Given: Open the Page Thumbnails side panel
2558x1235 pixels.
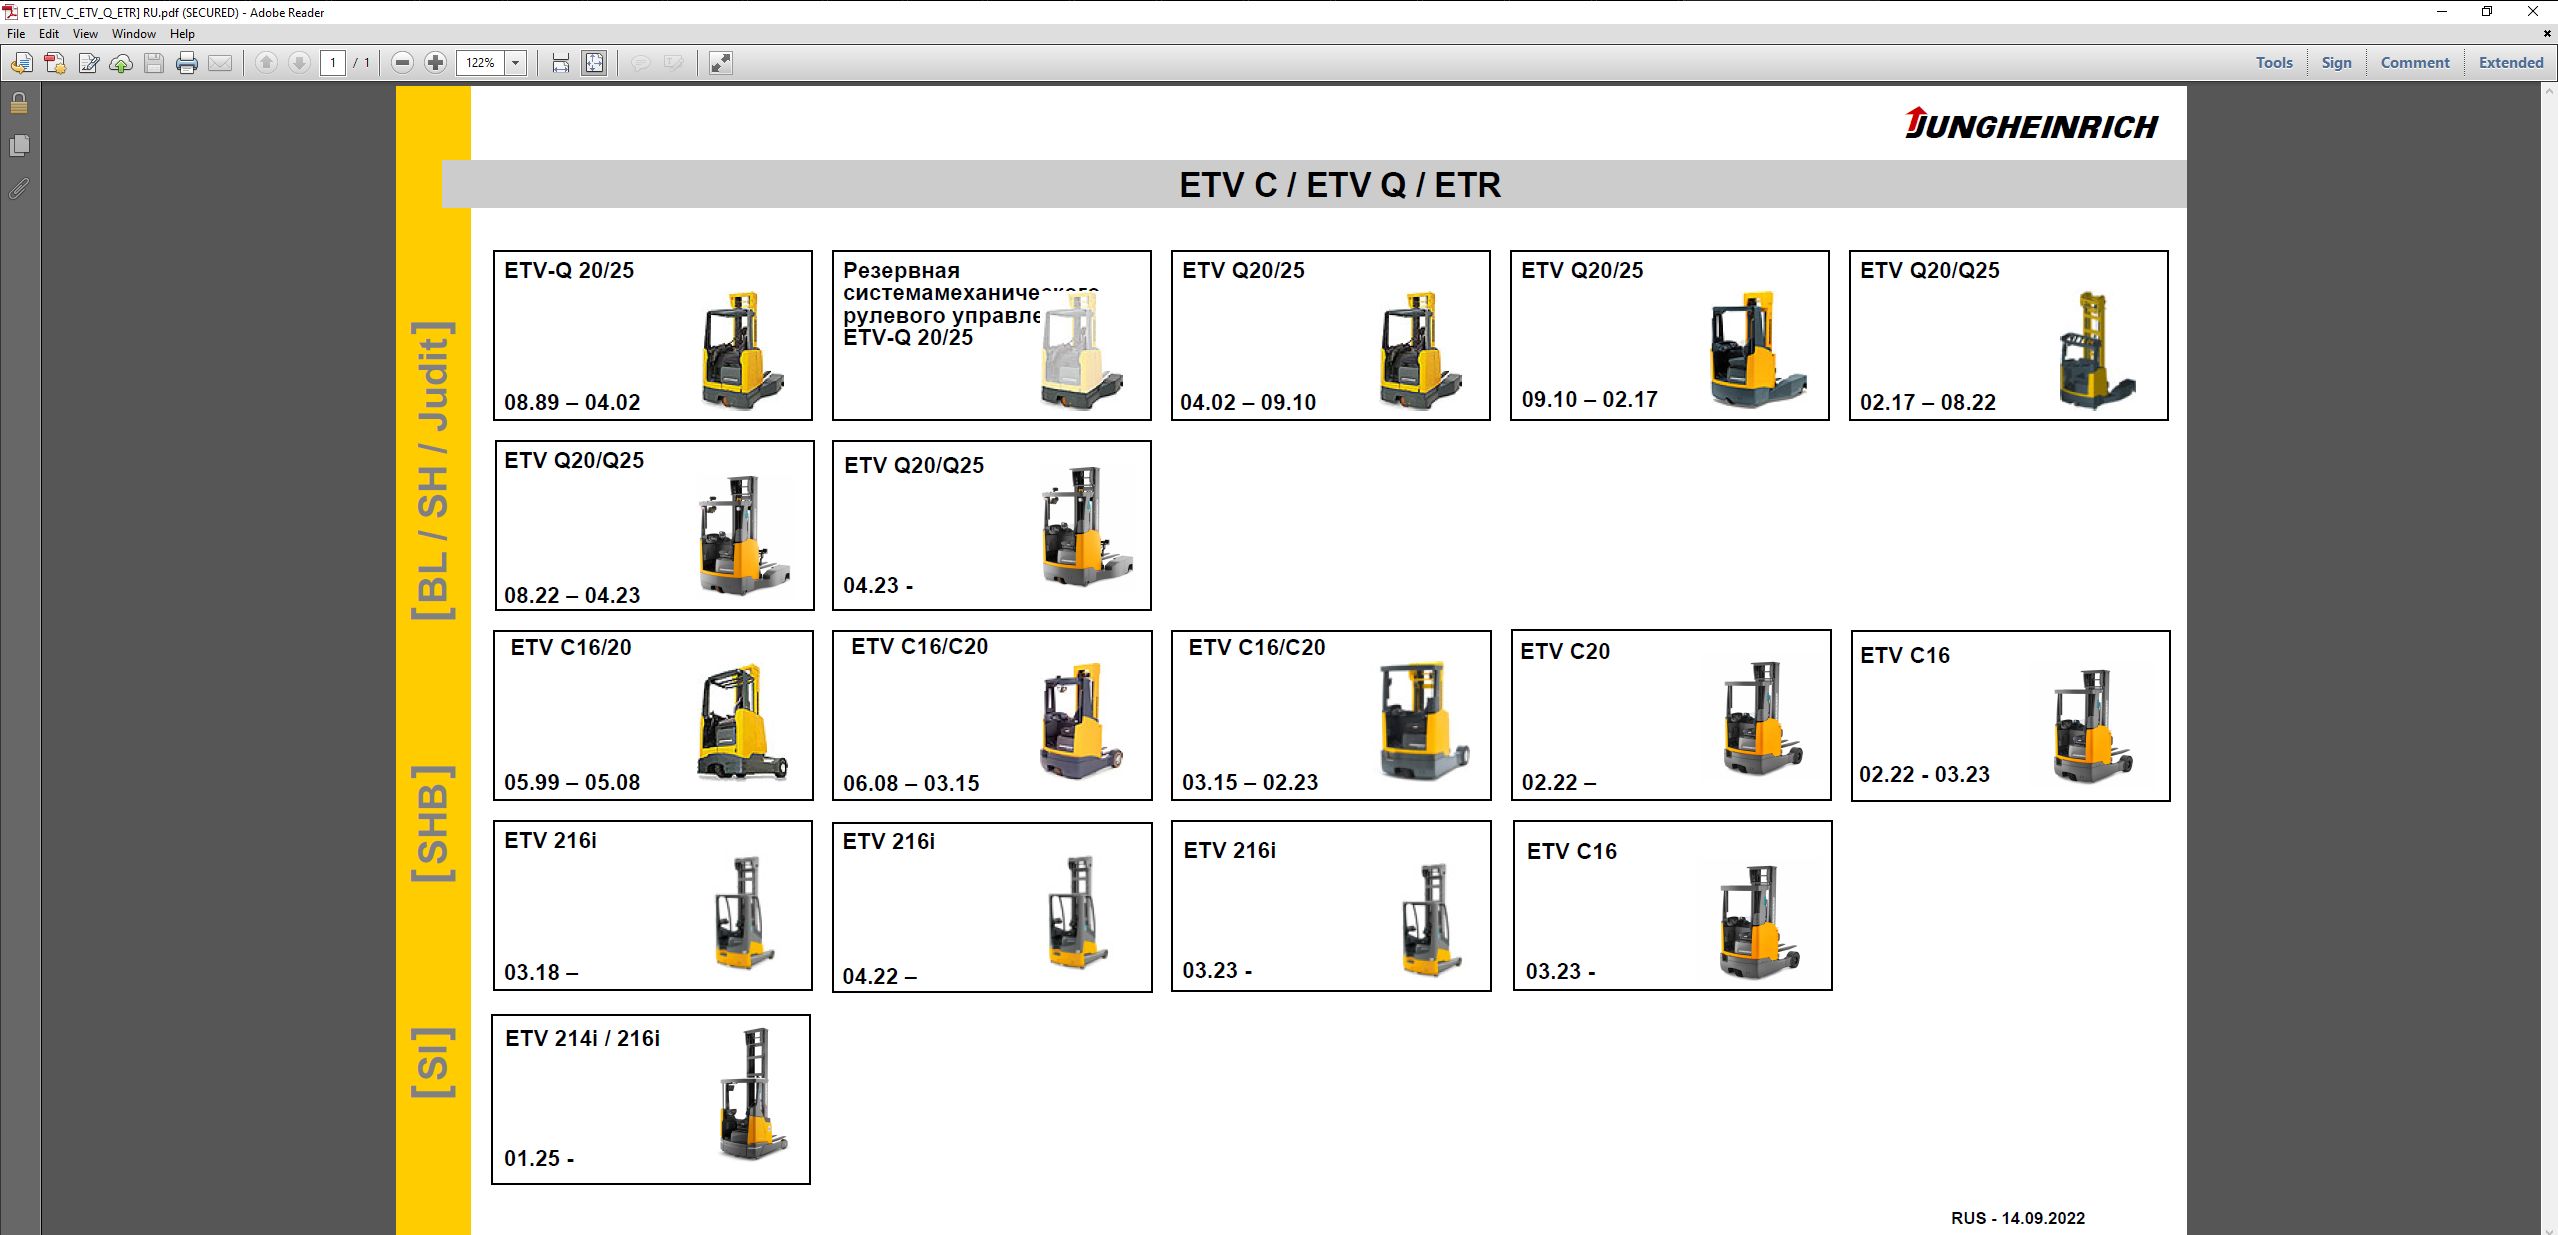Looking at the screenshot, I should point(19,146).
